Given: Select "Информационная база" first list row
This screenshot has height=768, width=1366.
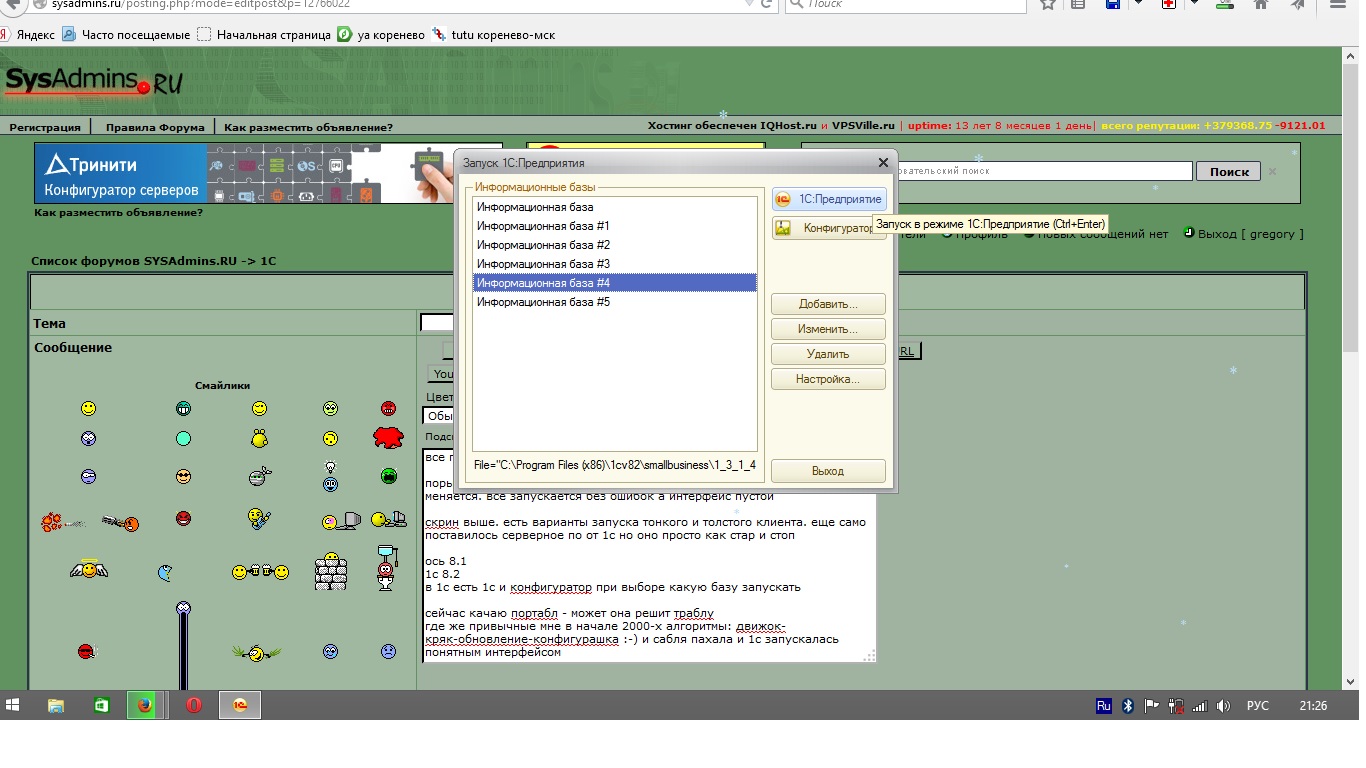Looking at the screenshot, I should pos(615,207).
